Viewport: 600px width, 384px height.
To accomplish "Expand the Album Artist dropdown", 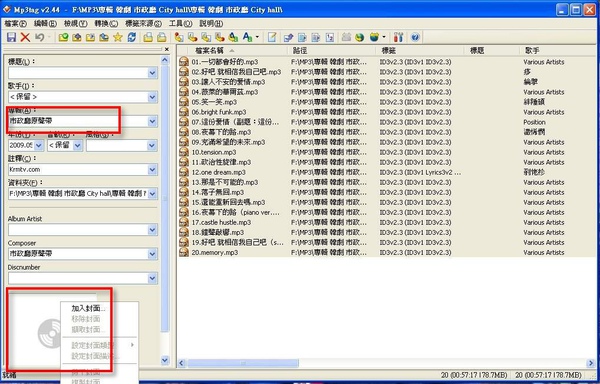I will point(152,229).
